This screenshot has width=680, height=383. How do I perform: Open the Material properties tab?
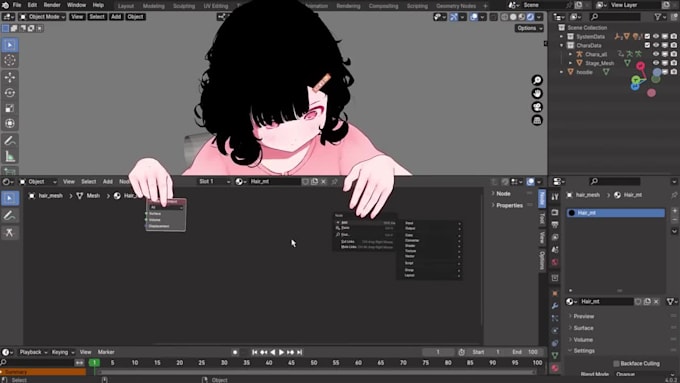(555, 368)
